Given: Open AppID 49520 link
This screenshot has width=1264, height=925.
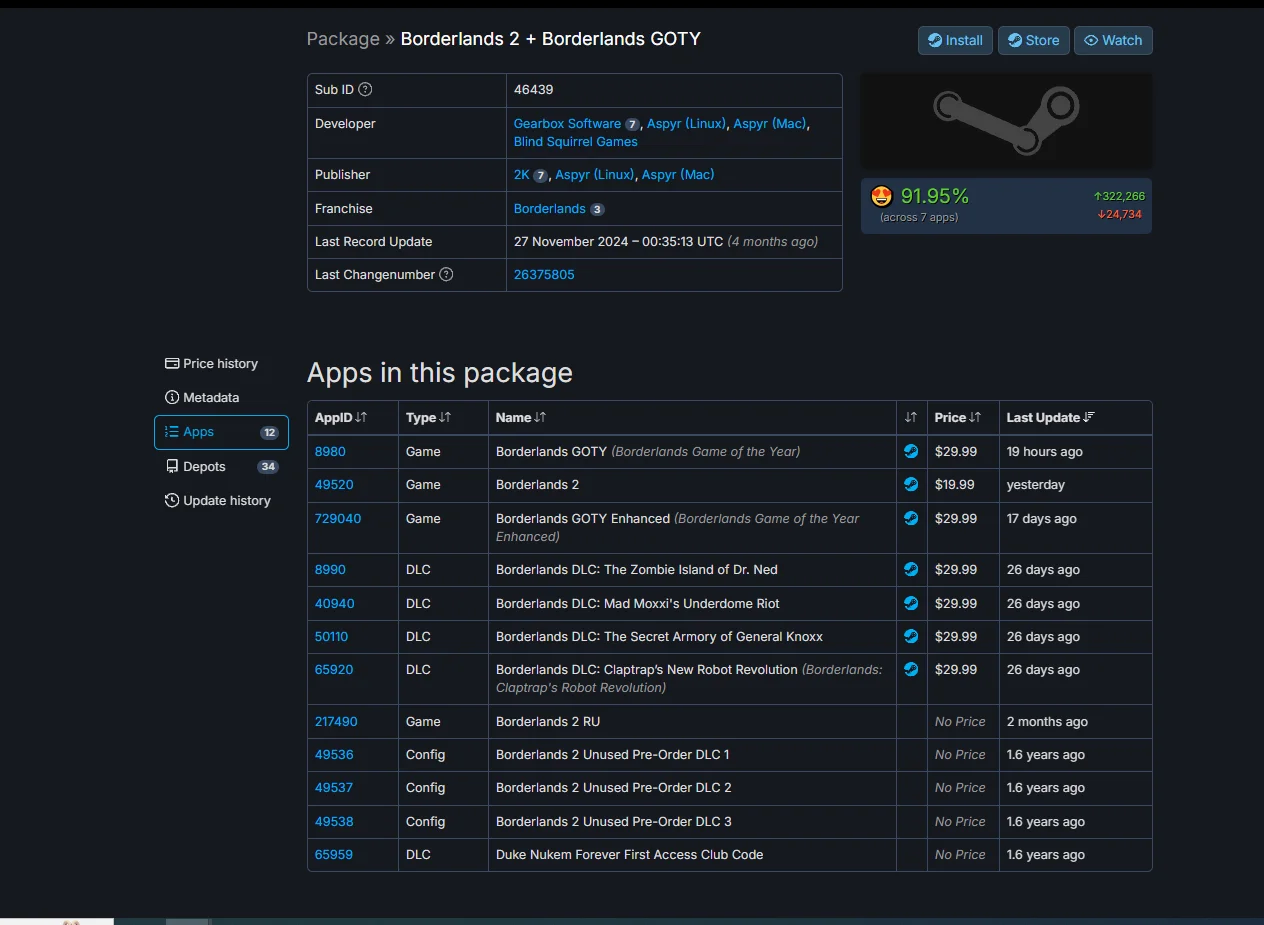Looking at the screenshot, I should tap(334, 484).
